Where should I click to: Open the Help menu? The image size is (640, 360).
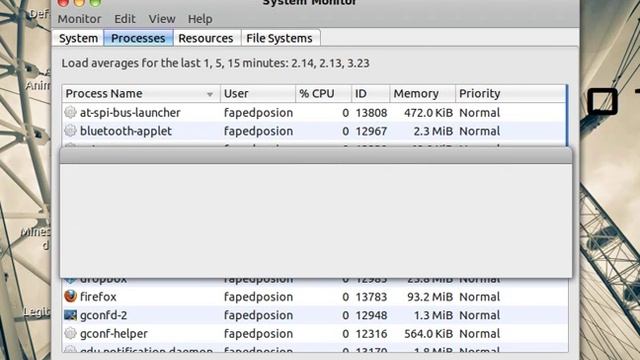tap(200, 19)
